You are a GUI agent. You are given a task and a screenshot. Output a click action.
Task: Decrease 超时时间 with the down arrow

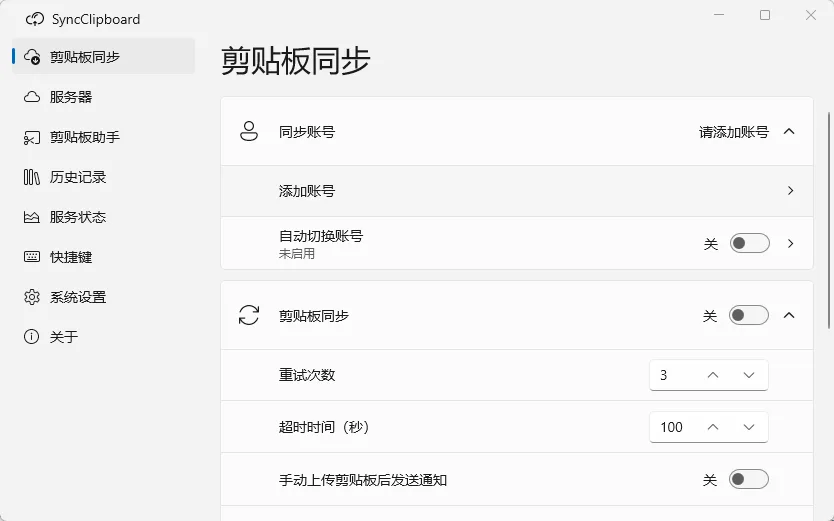(749, 427)
